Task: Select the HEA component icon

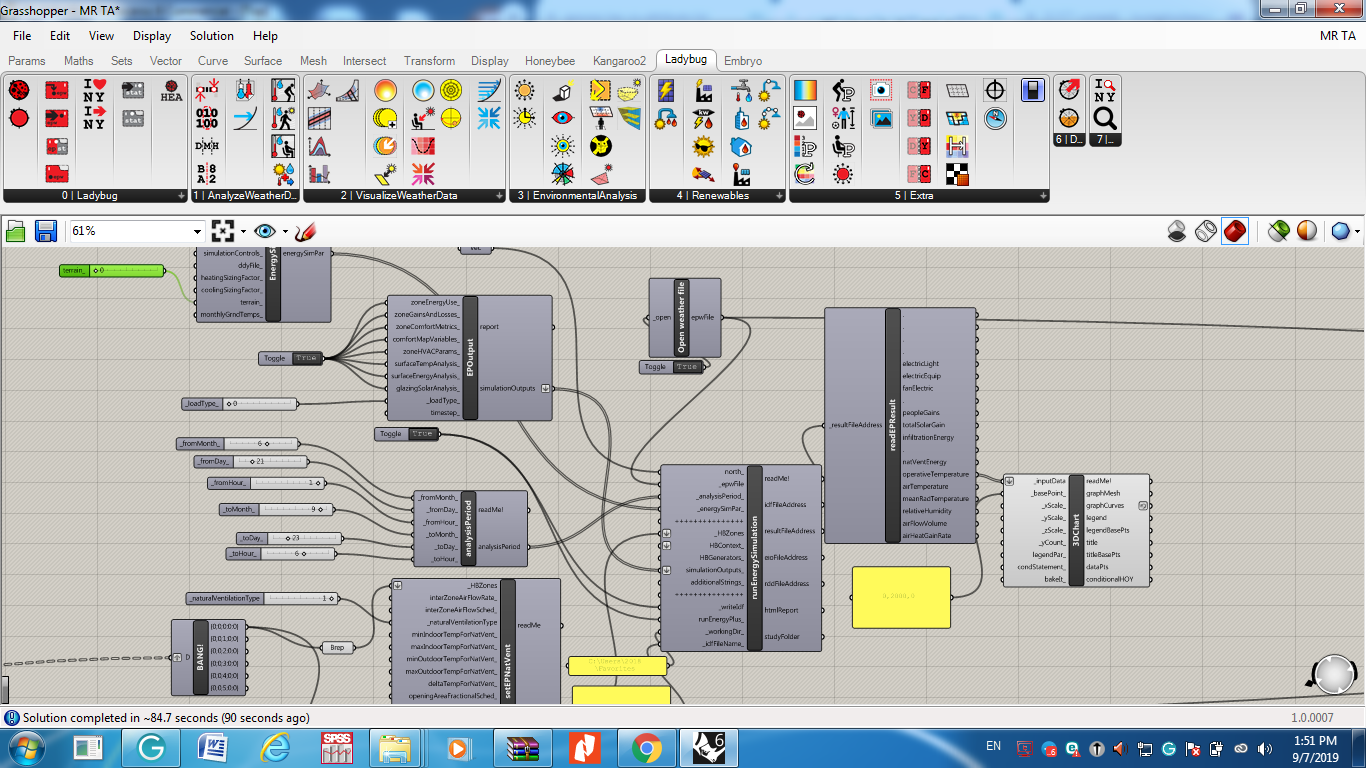Action: 172,91
